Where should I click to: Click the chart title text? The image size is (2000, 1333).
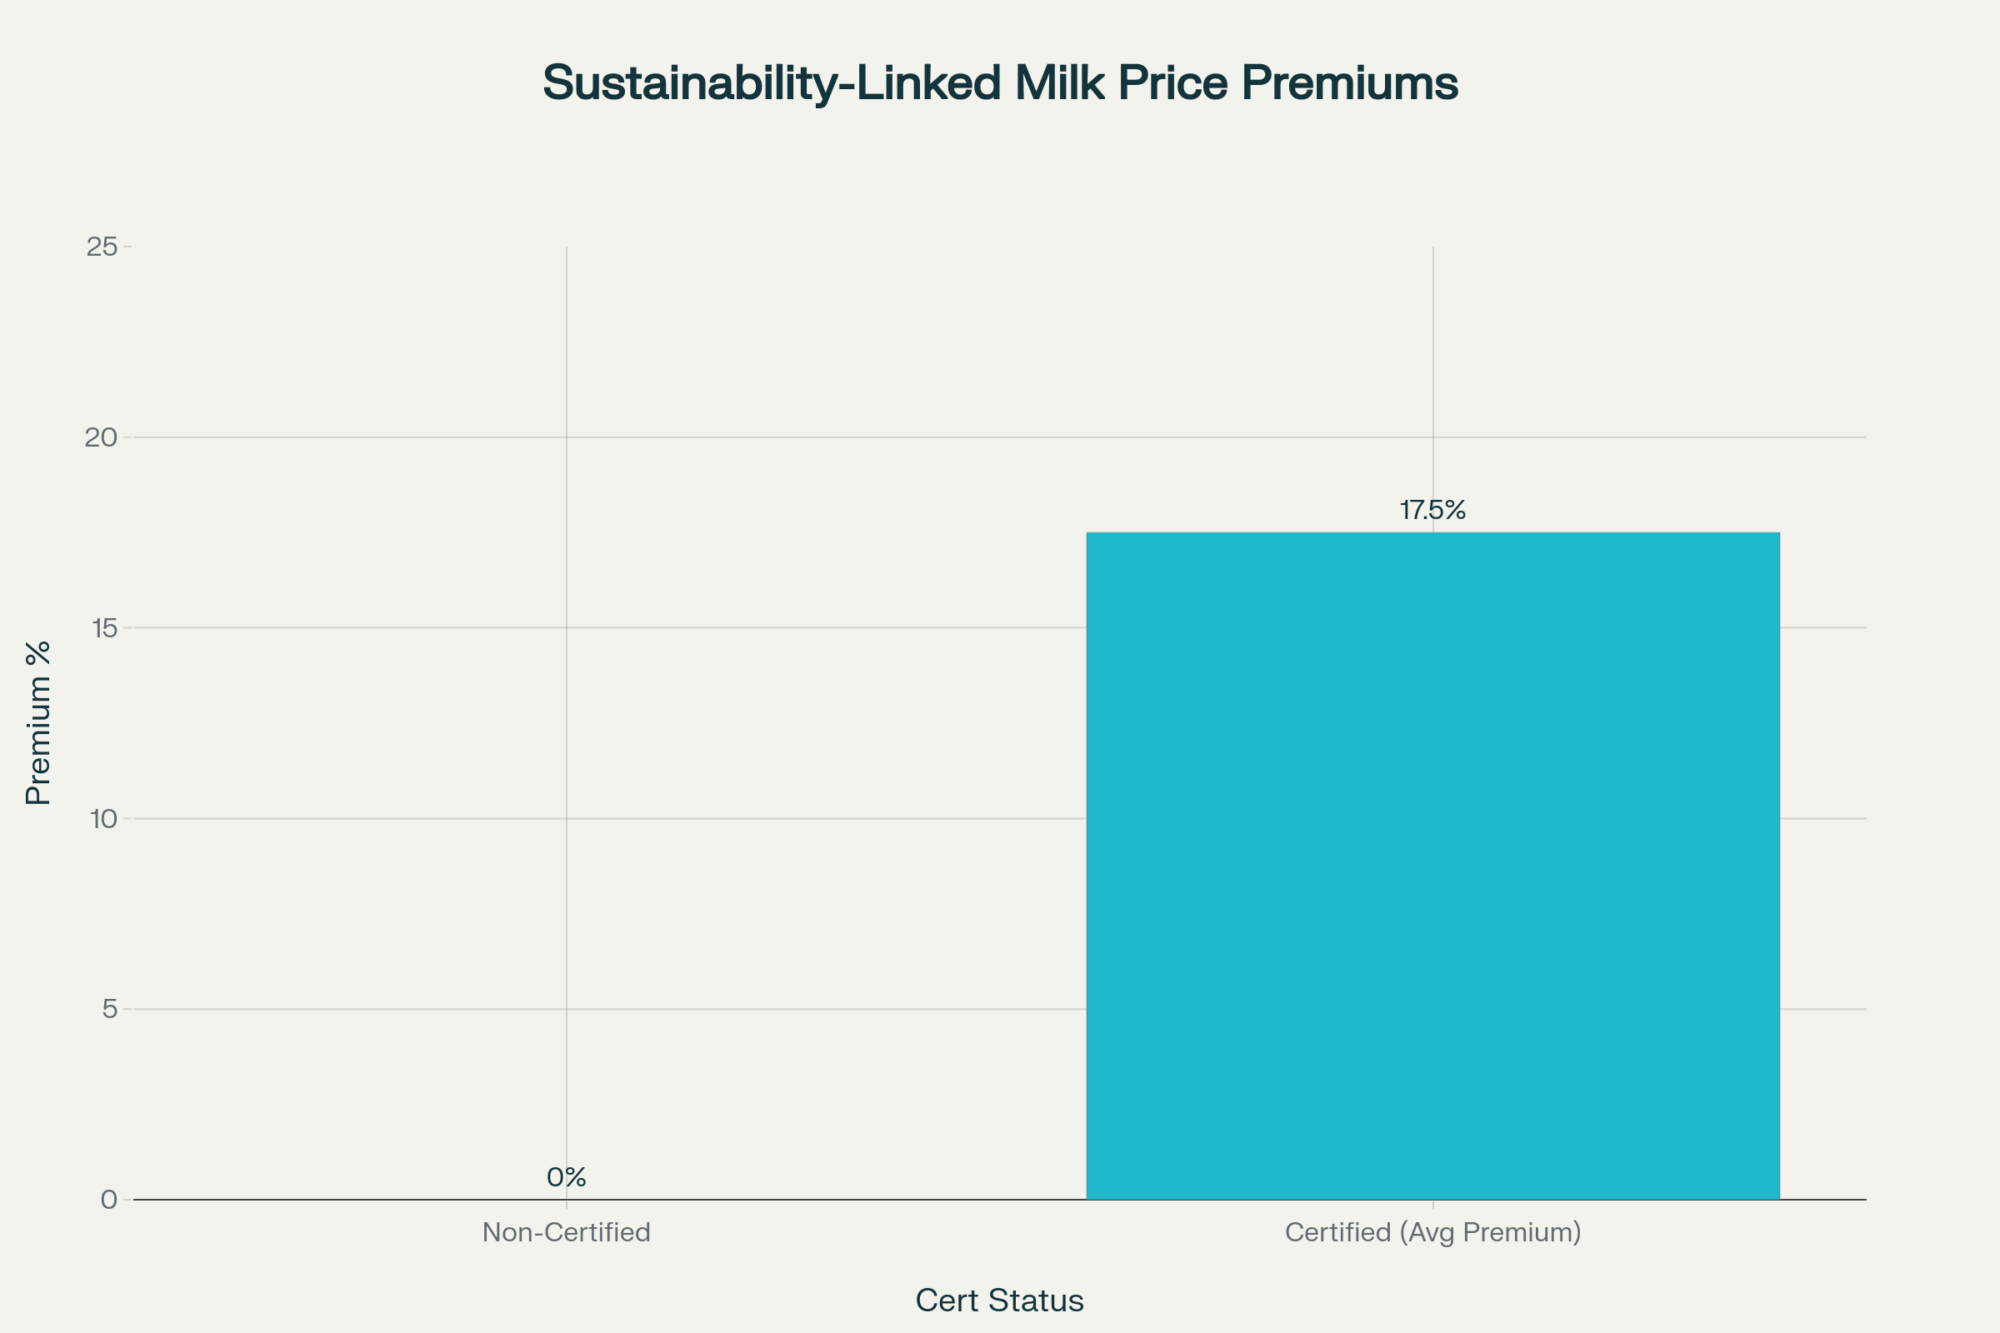[x=1000, y=82]
